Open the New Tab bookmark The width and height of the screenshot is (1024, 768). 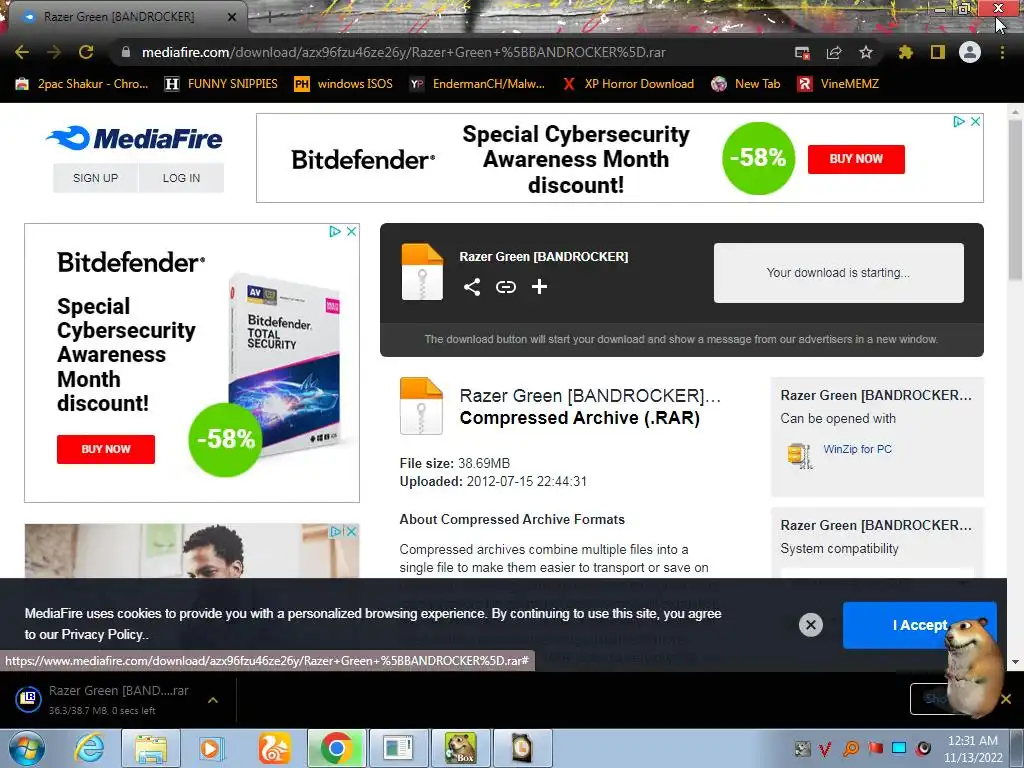pyautogui.click(x=746, y=84)
